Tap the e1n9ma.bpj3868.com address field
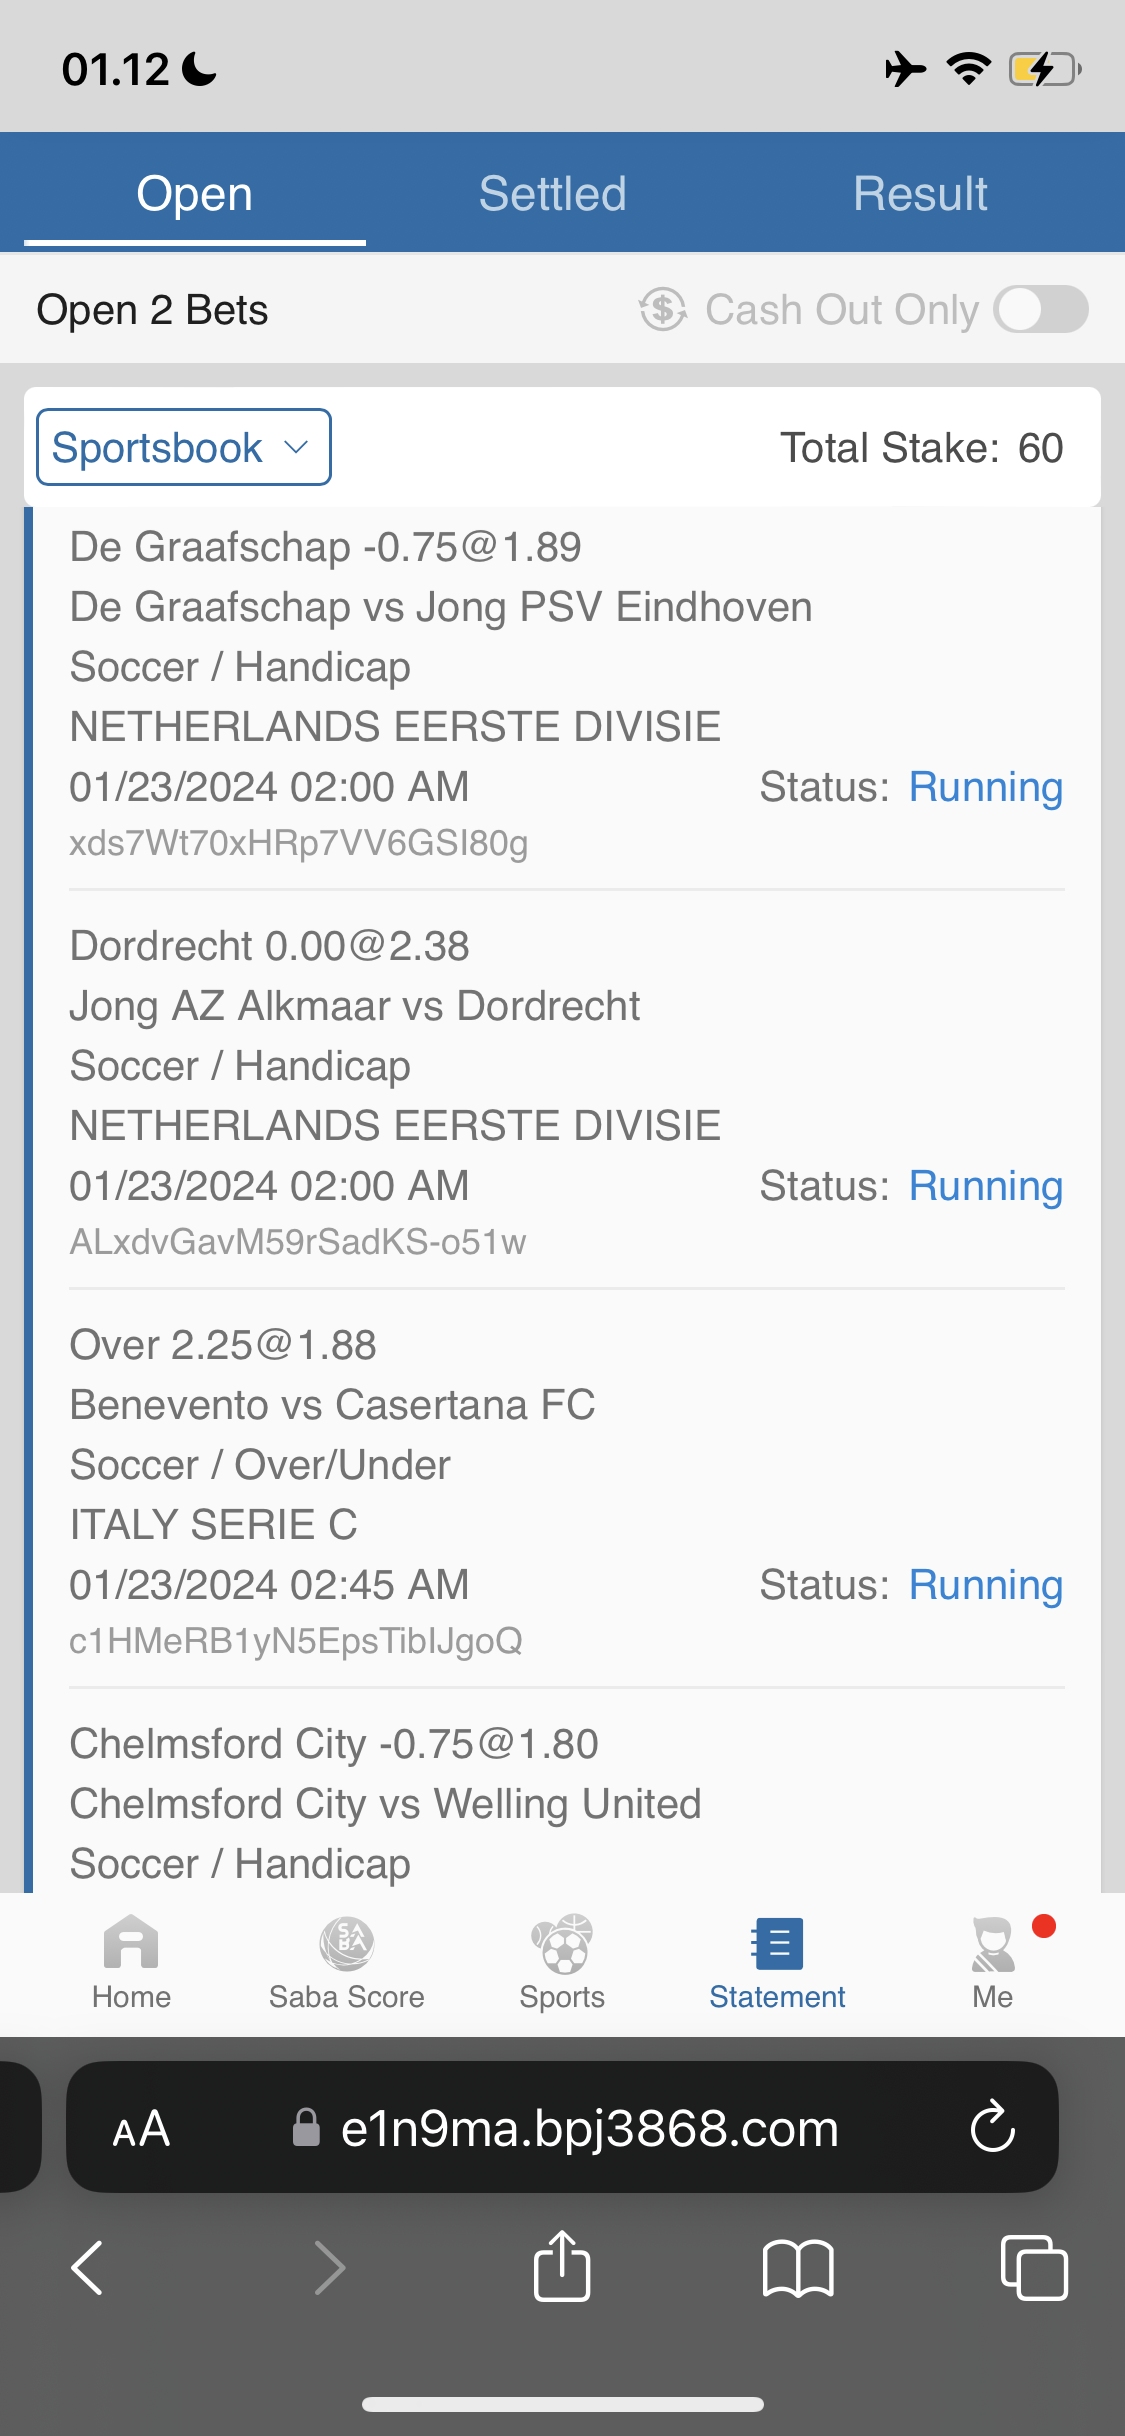 (588, 2129)
